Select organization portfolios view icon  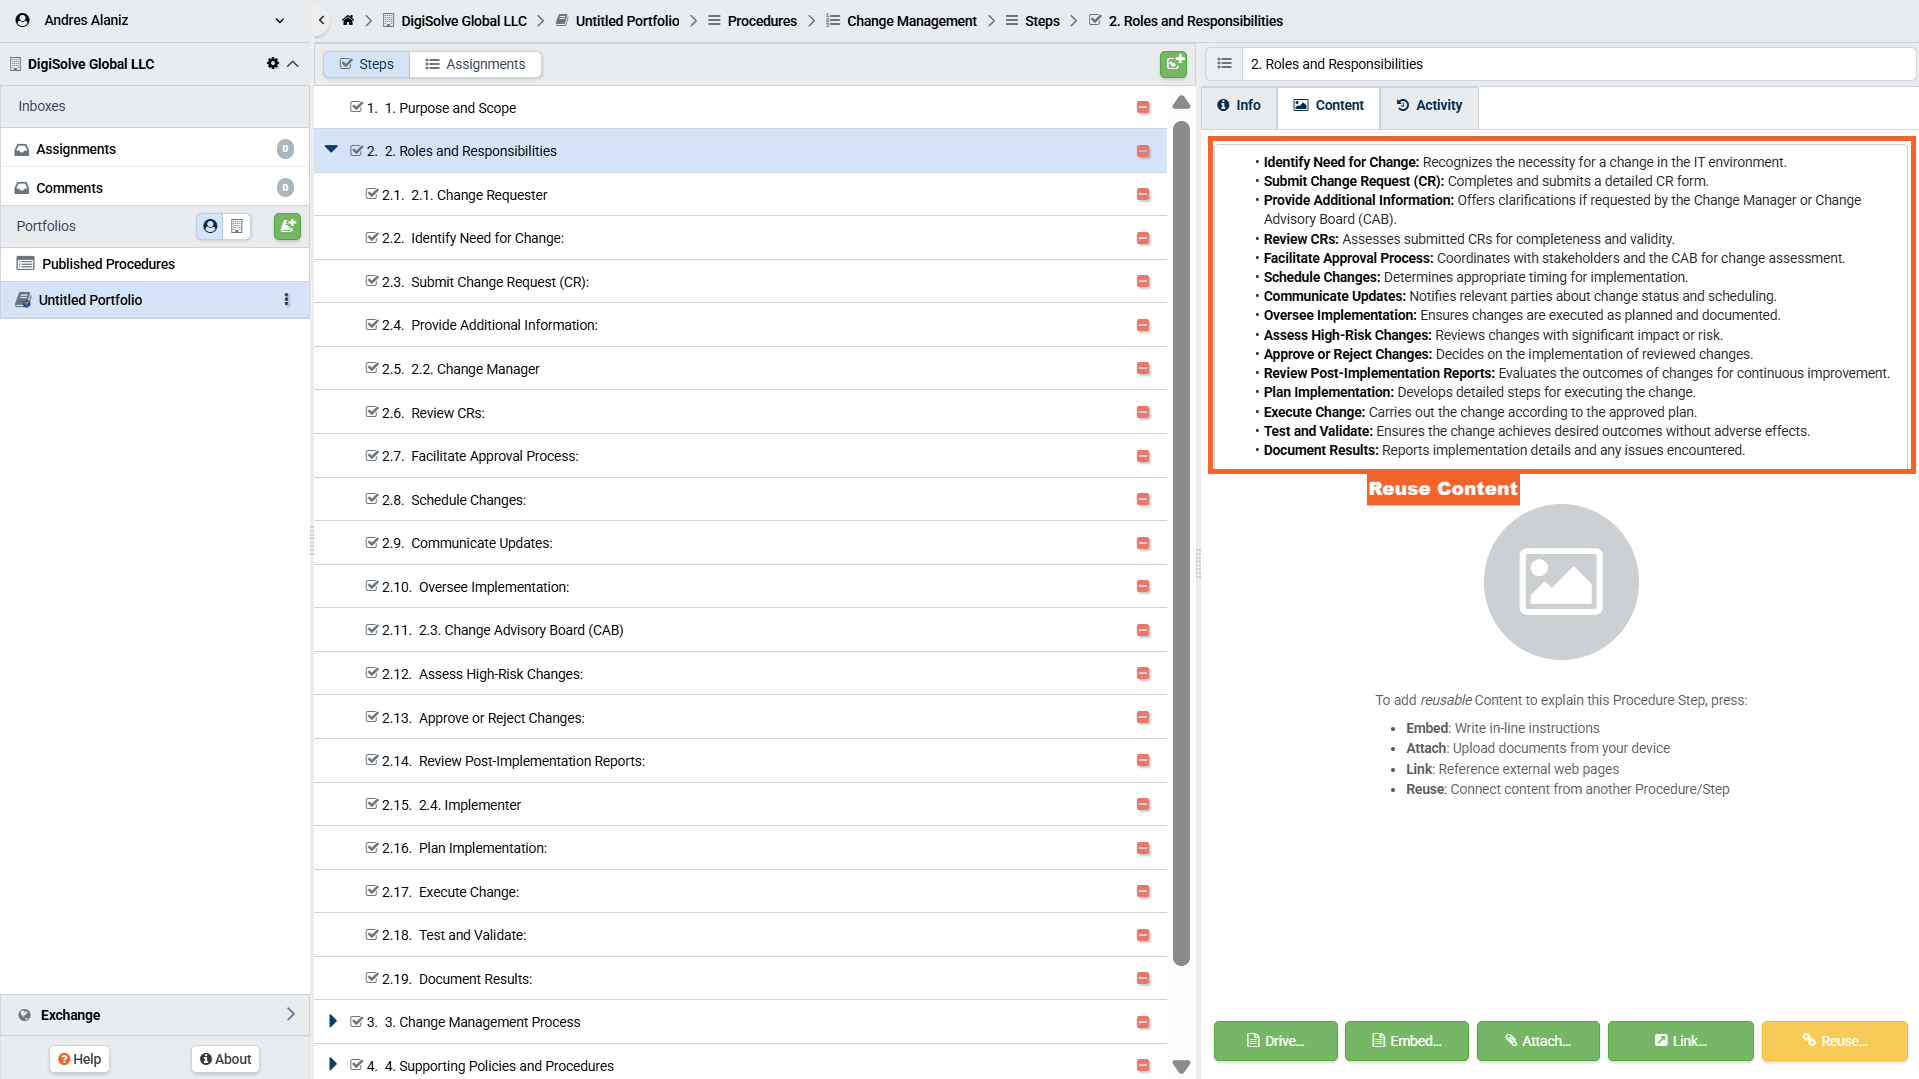pos(237,226)
